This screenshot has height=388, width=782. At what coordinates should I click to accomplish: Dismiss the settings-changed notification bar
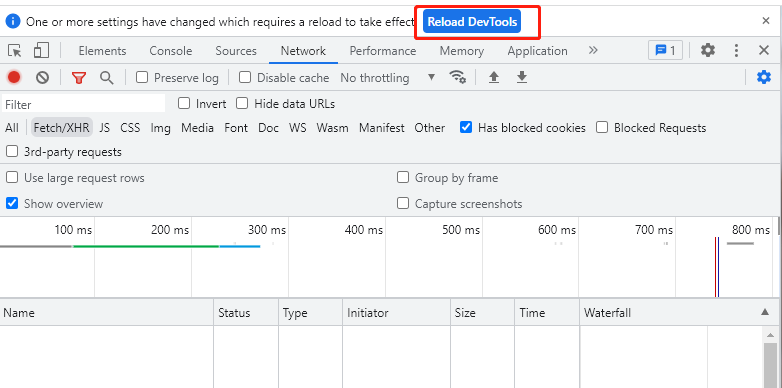pos(766,21)
